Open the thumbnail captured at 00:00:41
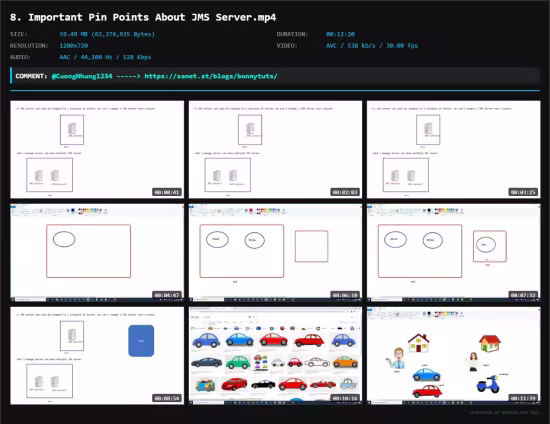Image resolution: width=550 pixels, height=424 pixels. click(97, 149)
